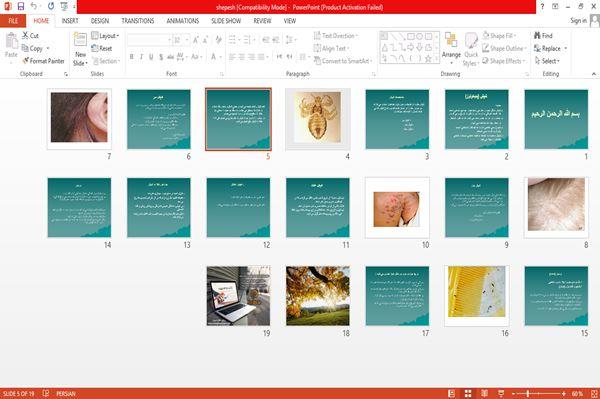Open the Select dropdown in Editing
This screenshot has height=399, width=600.
click(547, 61)
